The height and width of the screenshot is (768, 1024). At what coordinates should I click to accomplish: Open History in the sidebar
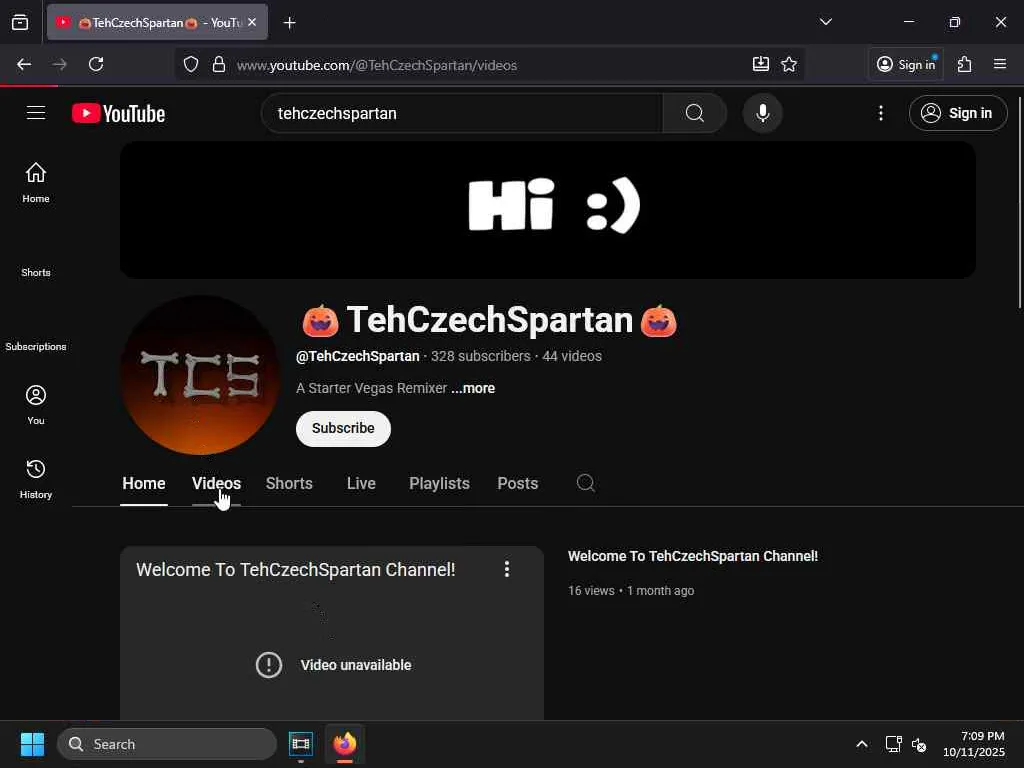[36, 479]
